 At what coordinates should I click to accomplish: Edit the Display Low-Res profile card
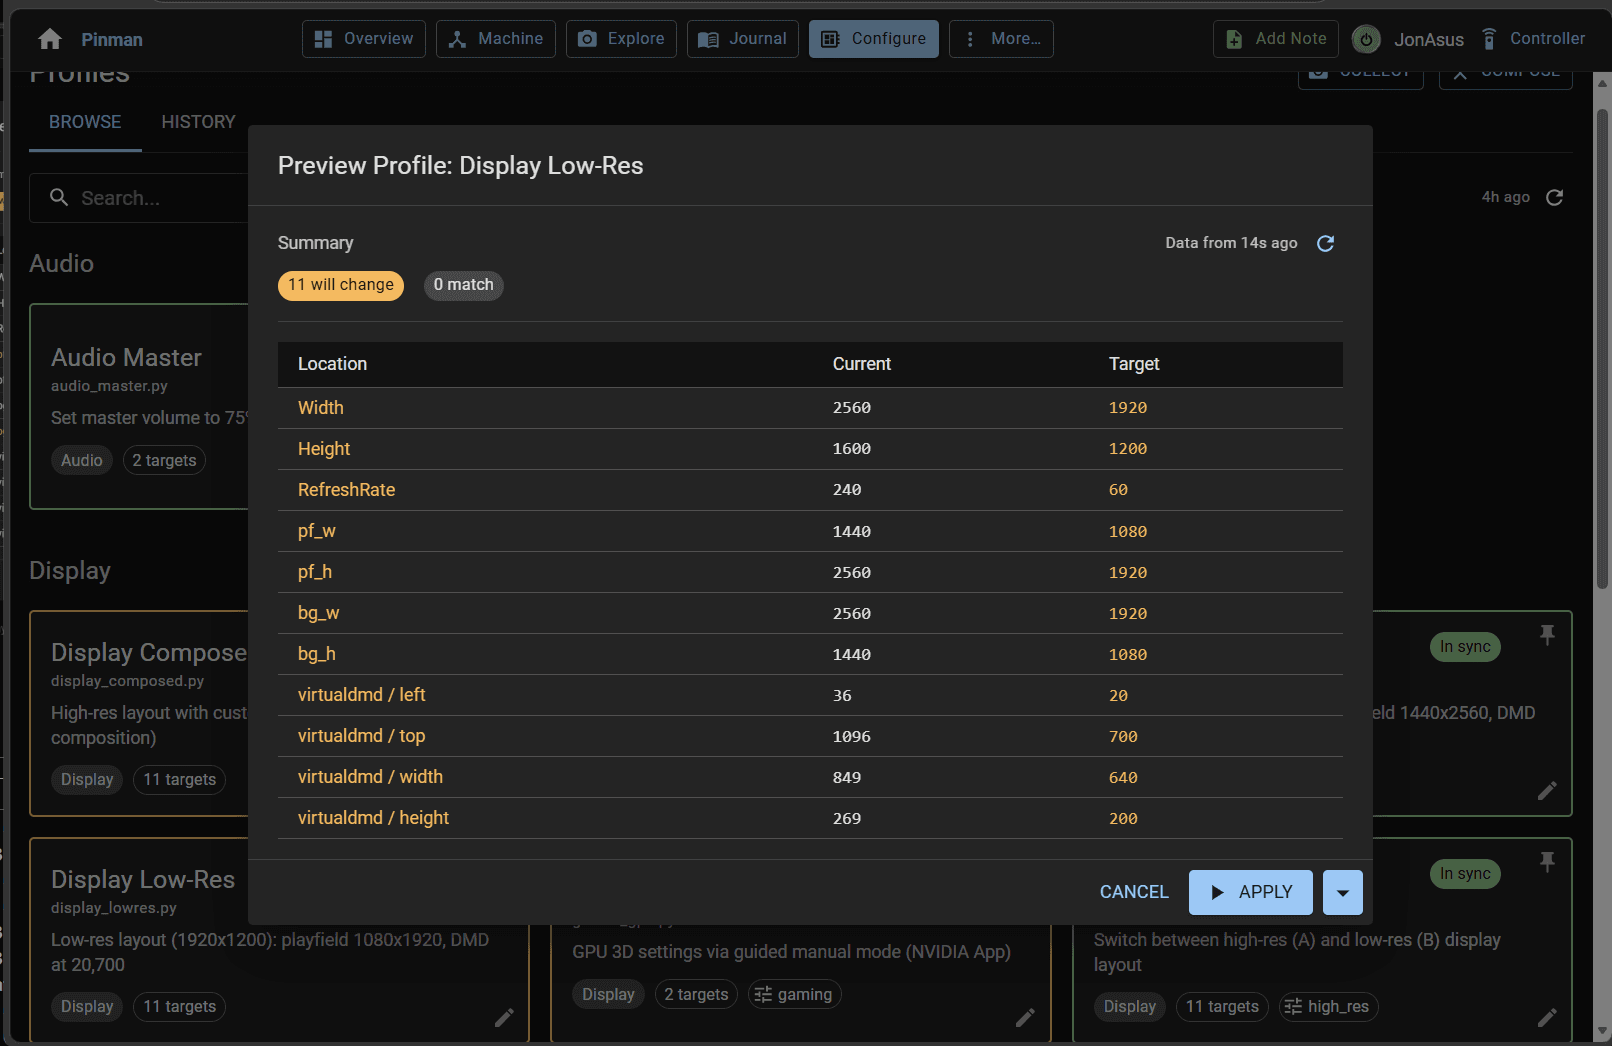click(504, 1017)
